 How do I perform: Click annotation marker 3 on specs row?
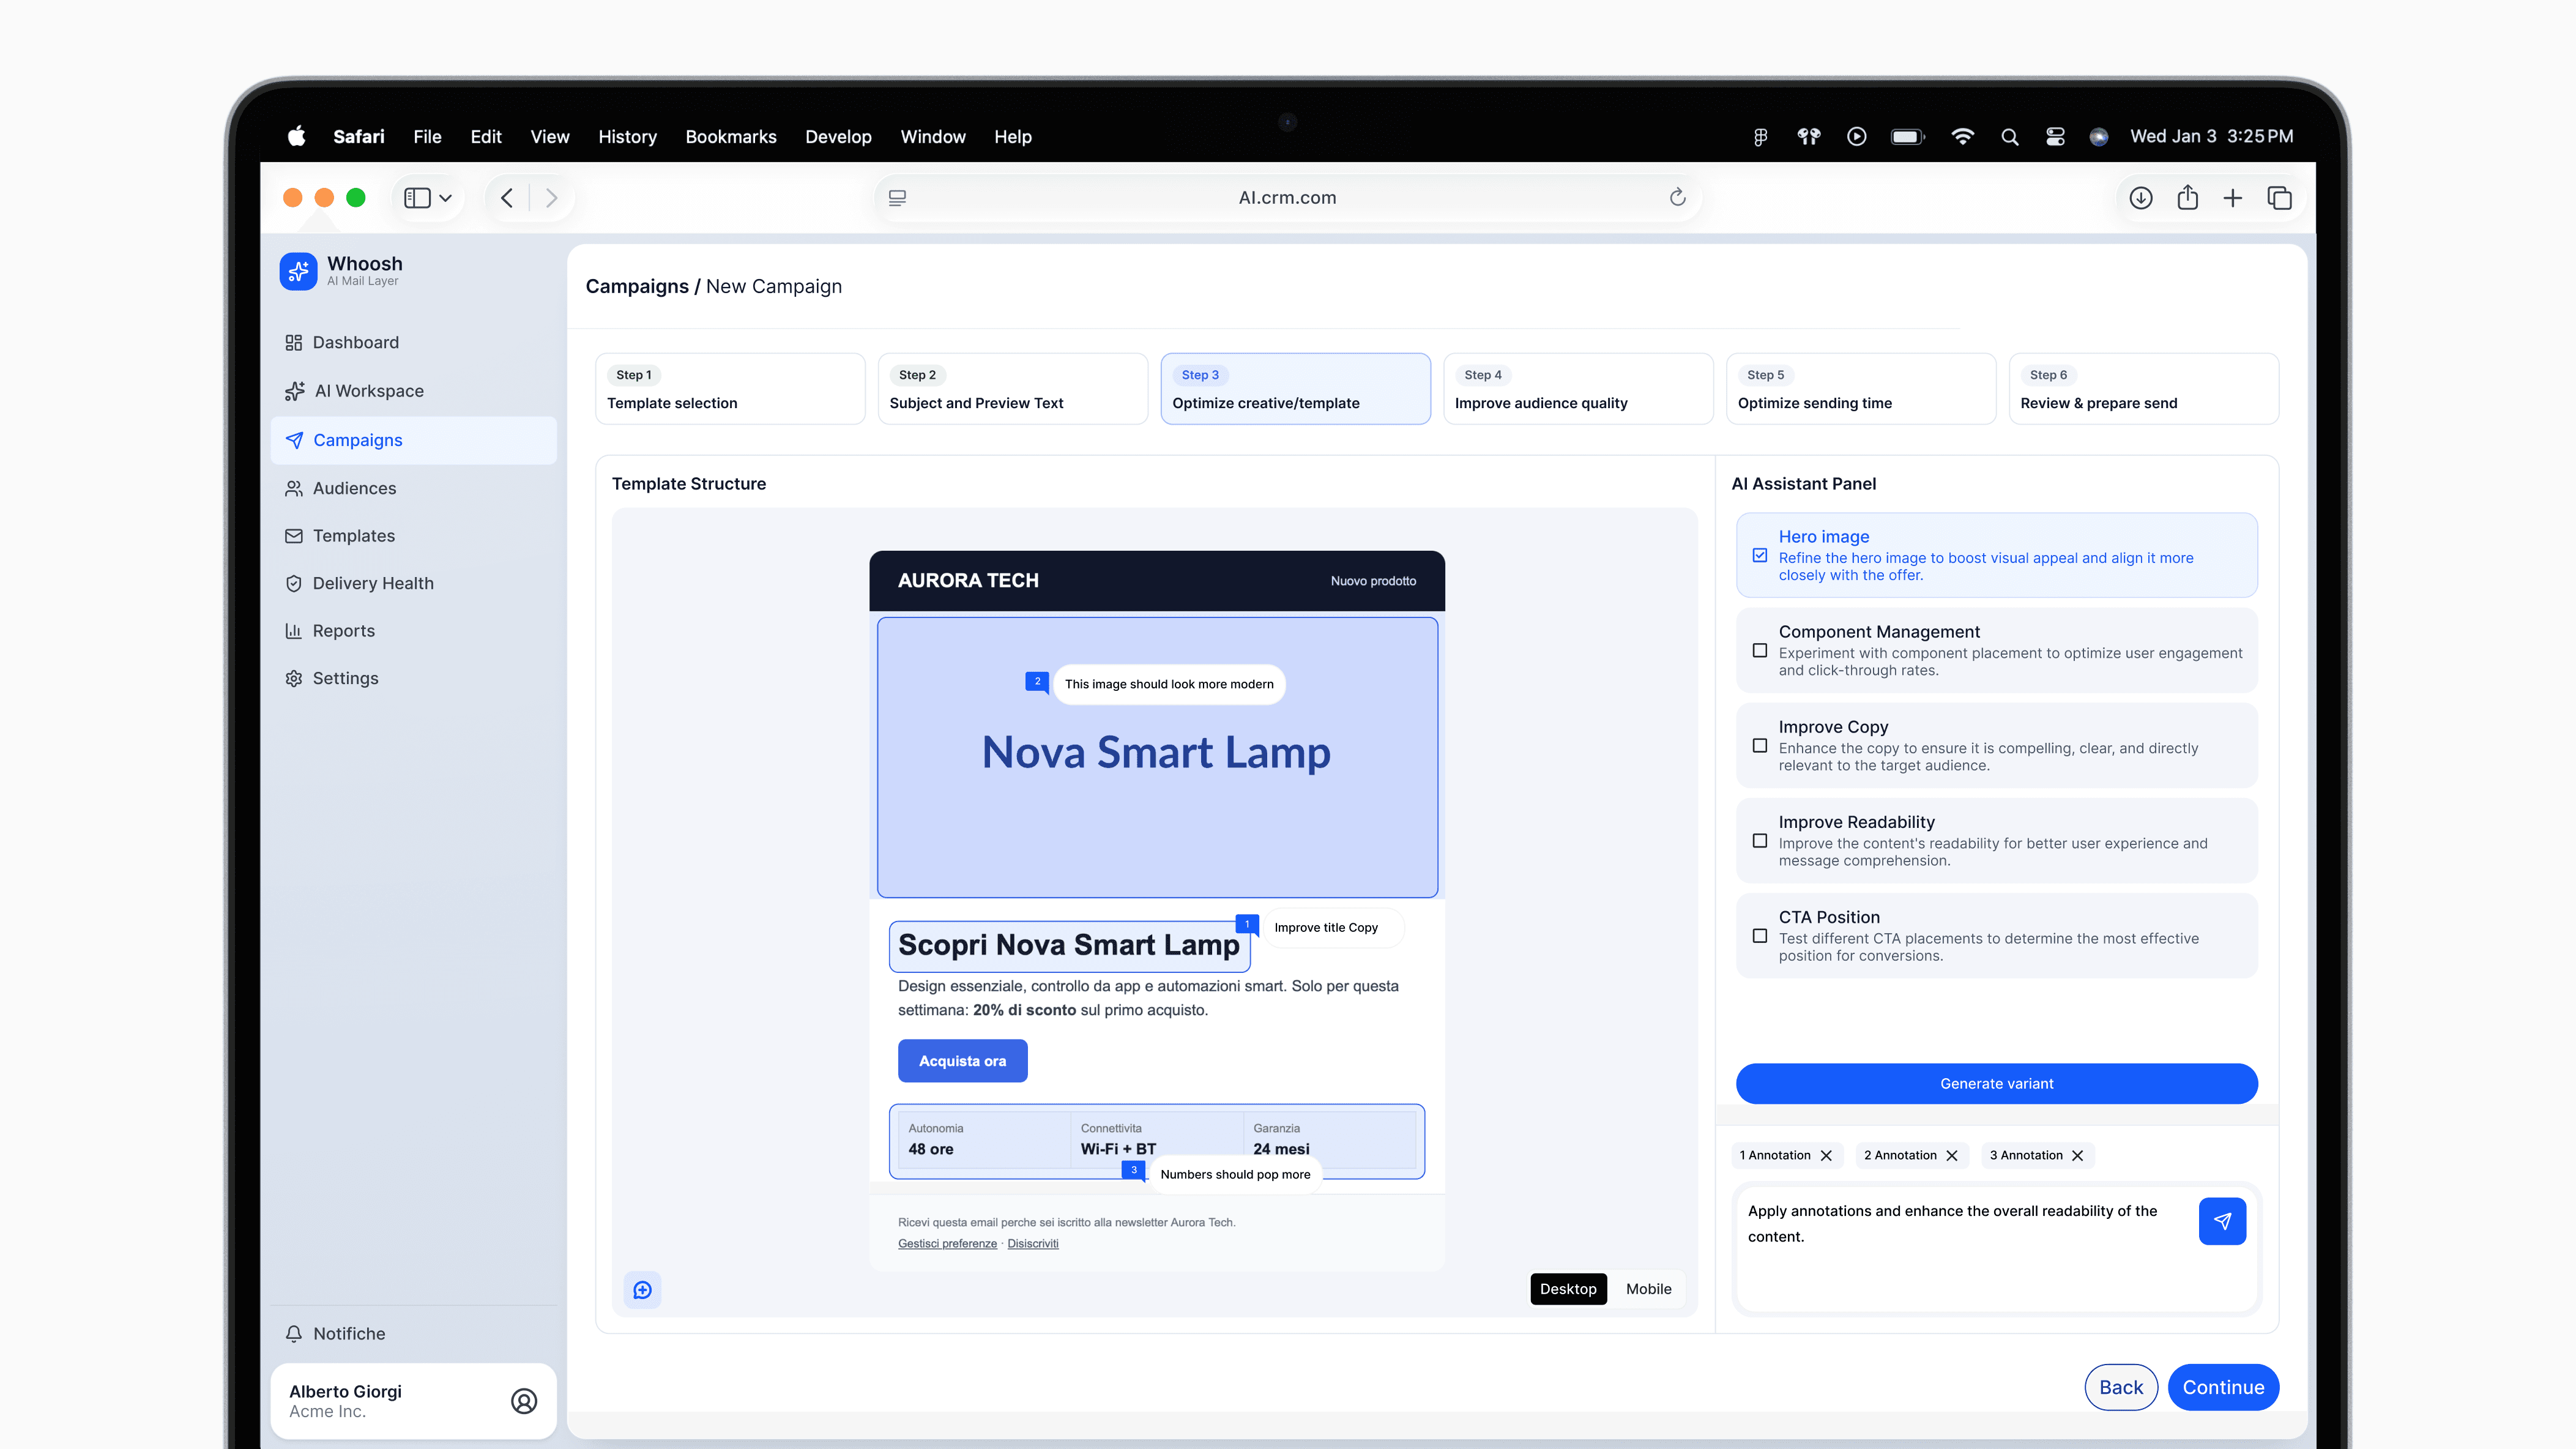(1134, 1170)
